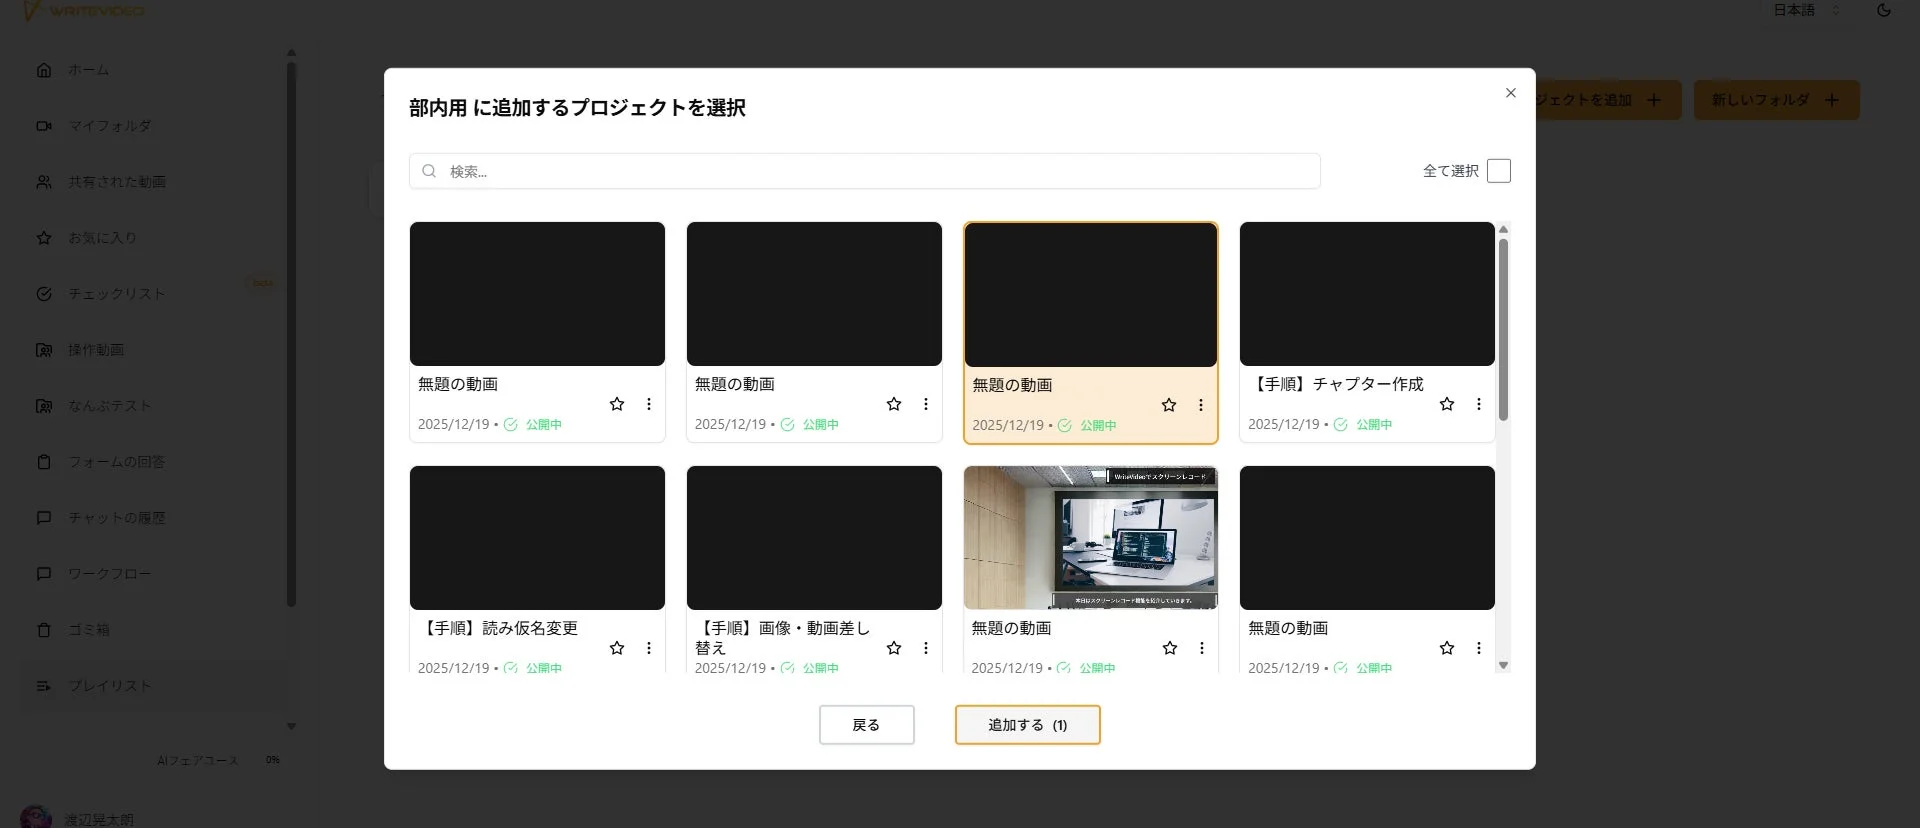Open ワークフロー in the sidebar

click(x=109, y=574)
